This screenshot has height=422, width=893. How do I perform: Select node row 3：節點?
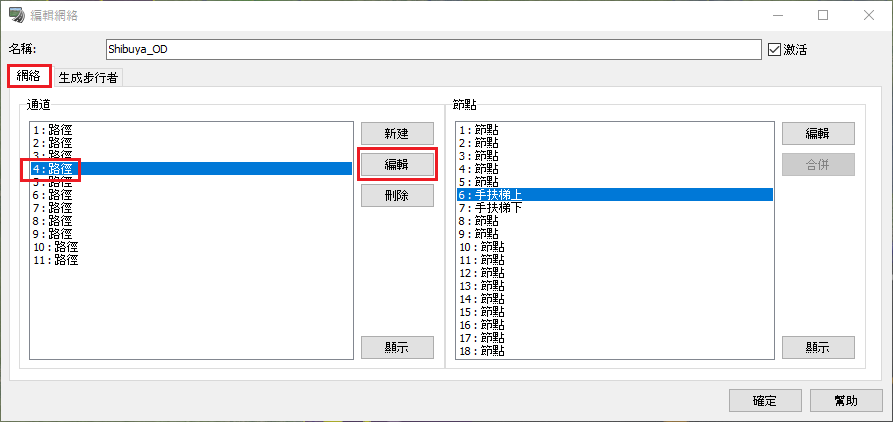pos(615,156)
